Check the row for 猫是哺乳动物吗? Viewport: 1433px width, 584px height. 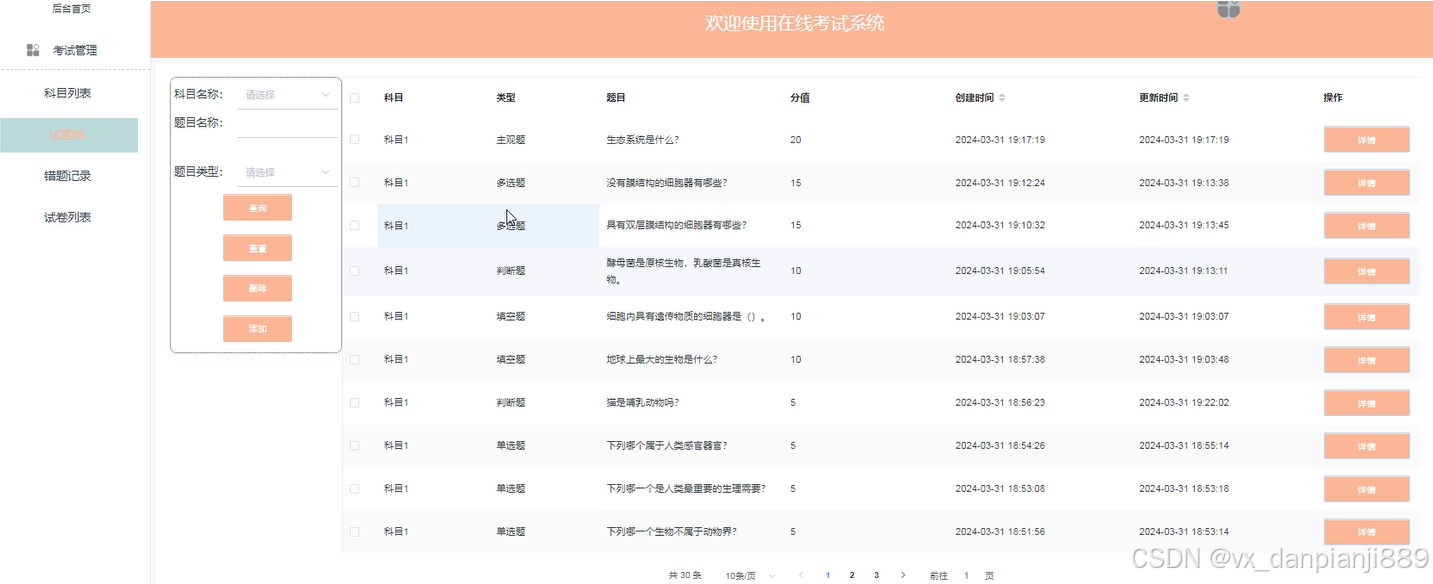tap(355, 402)
